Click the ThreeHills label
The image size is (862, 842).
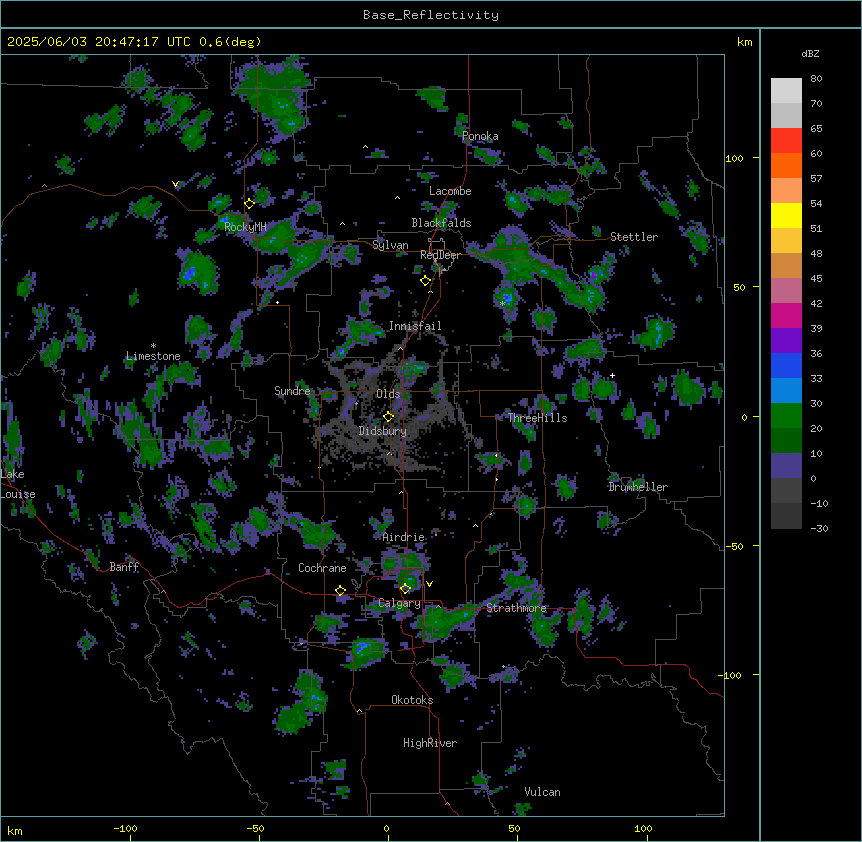537,418
